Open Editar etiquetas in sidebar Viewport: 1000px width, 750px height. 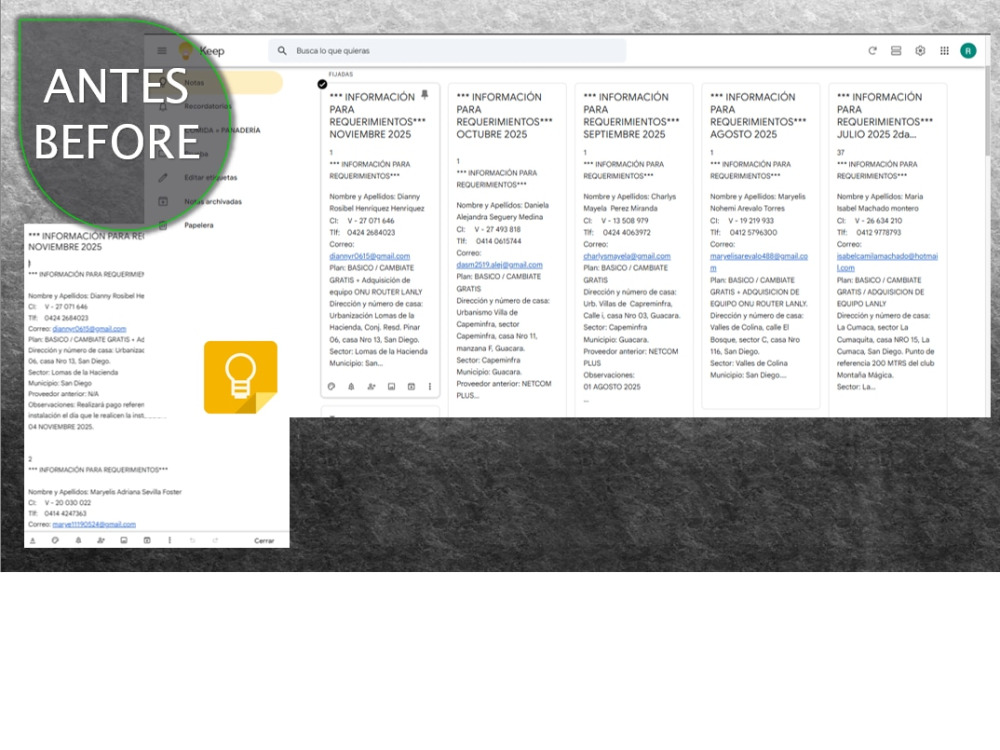click(x=210, y=177)
